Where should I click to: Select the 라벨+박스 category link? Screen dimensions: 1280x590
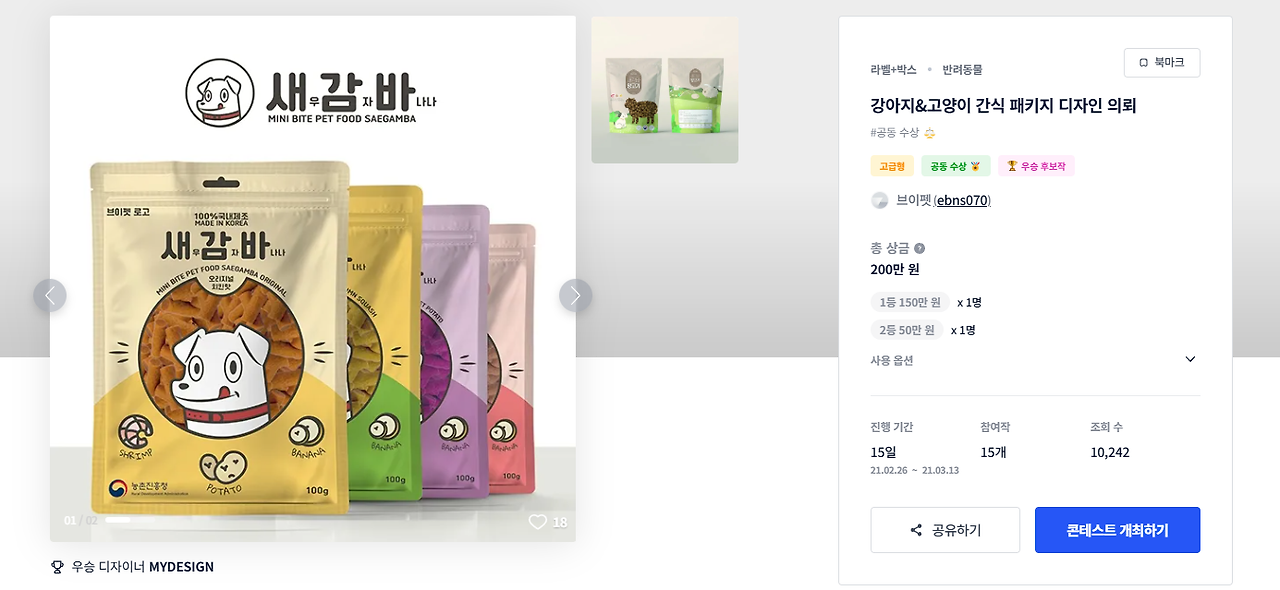point(893,70)
